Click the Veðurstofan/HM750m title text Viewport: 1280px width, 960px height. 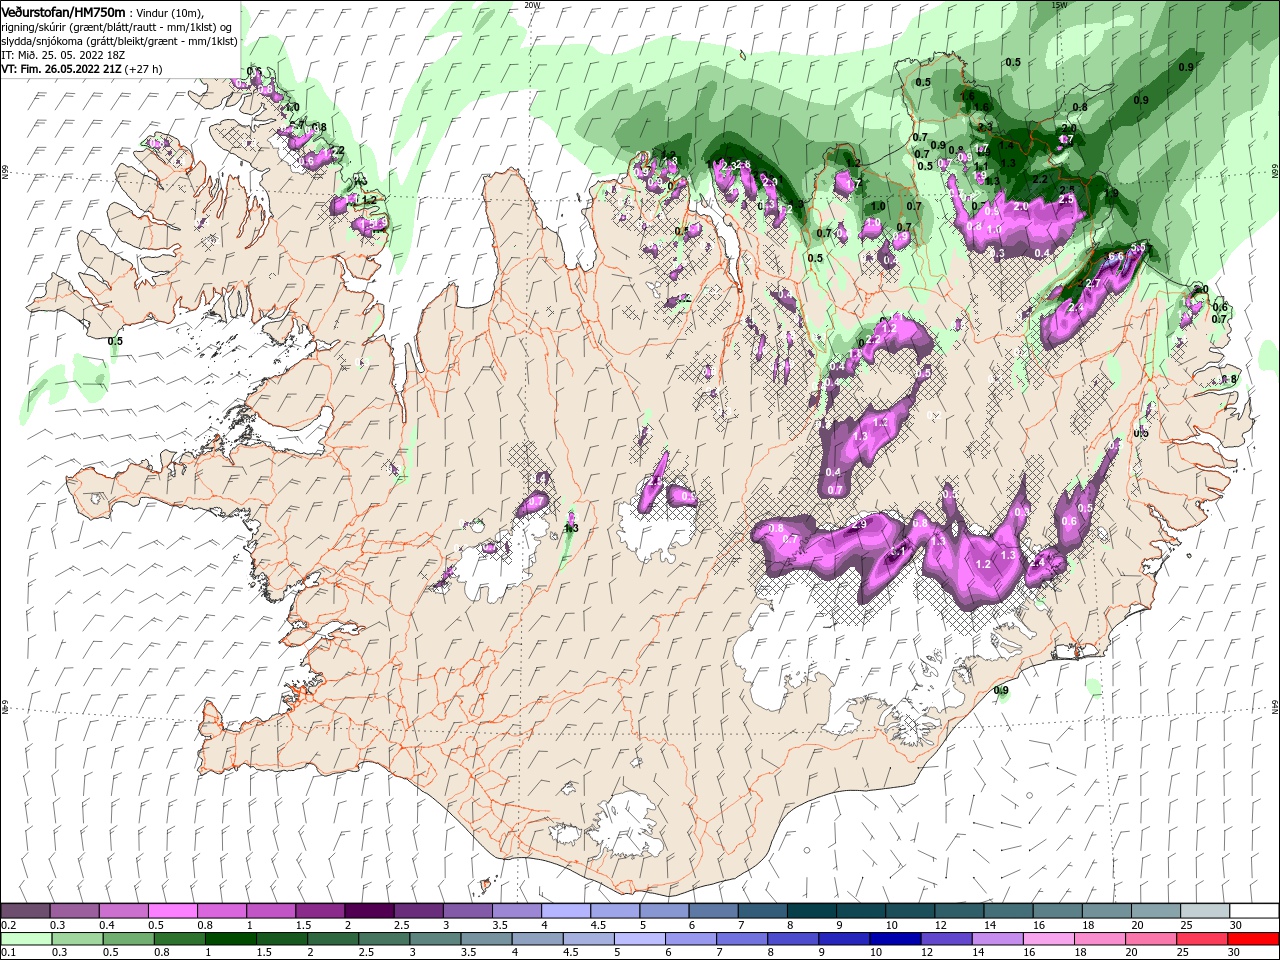click(x=64, y=11)
